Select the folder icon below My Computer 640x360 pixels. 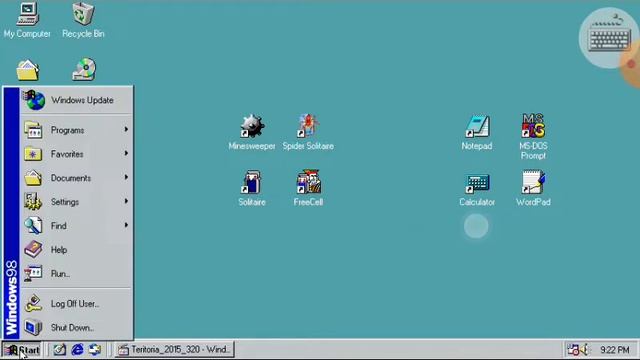click(x=27, y=70)
